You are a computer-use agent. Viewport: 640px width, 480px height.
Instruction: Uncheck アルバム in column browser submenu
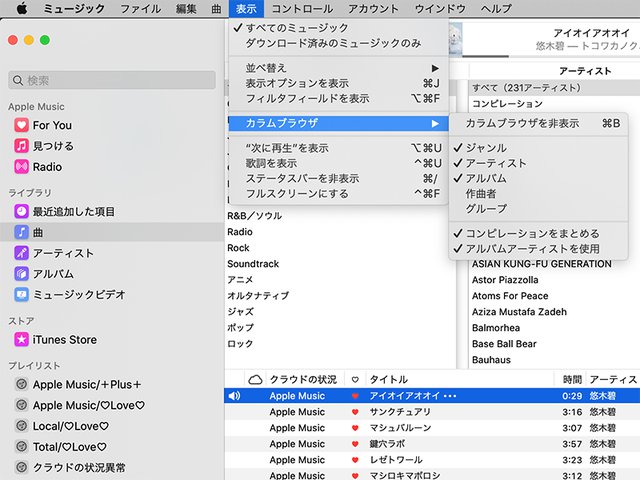pos(486,178)
